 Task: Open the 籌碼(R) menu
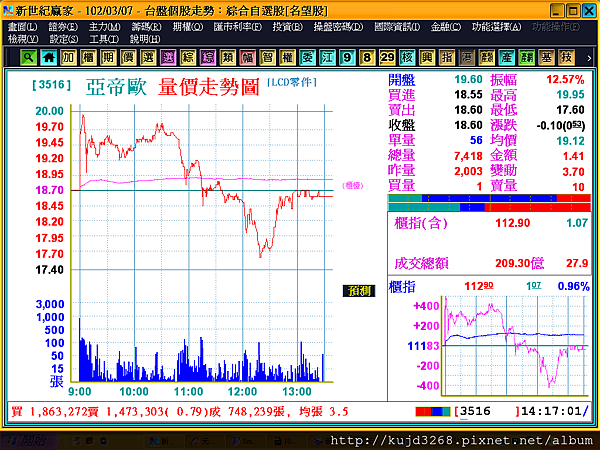click(x=146, y=27)
